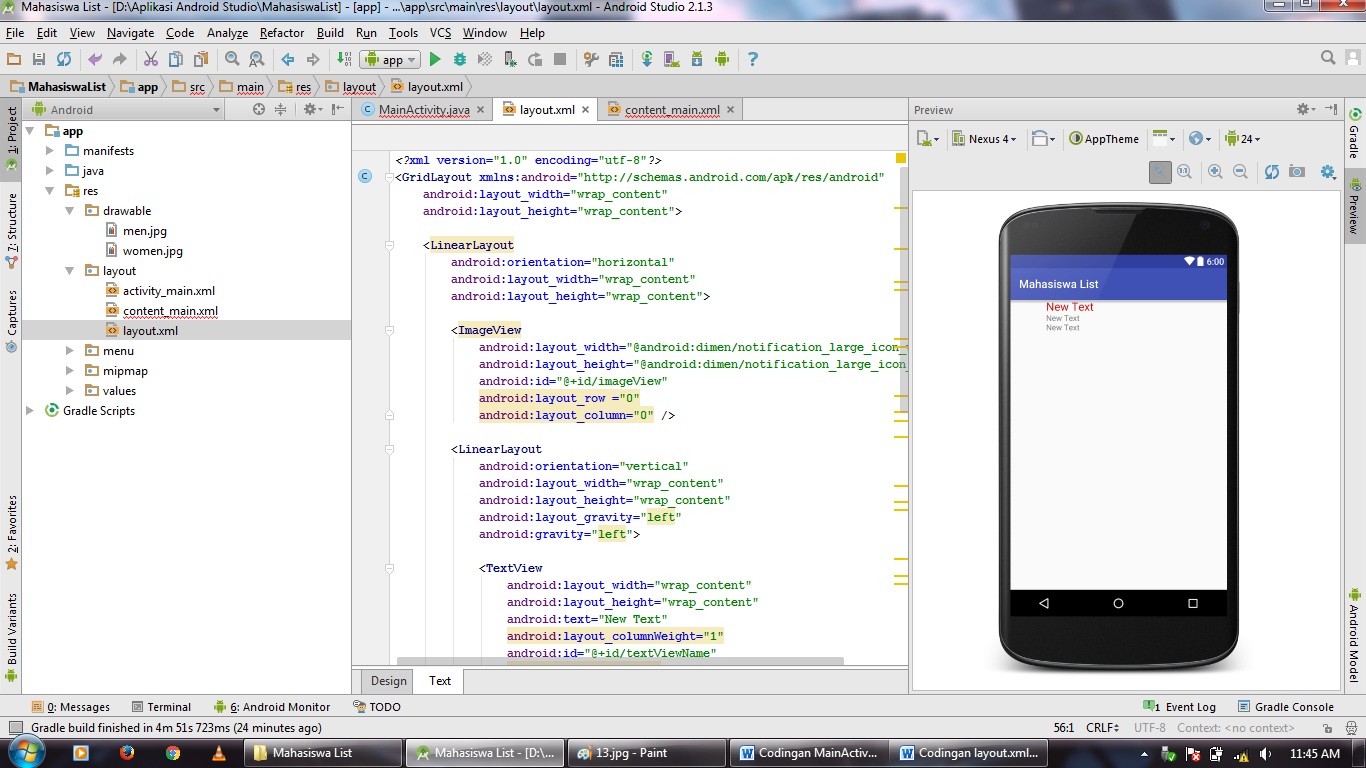Toggle the Favorites tool window tab
Image resolution: width=1366 pixels, height=768 pixels.
click(11, 532)
